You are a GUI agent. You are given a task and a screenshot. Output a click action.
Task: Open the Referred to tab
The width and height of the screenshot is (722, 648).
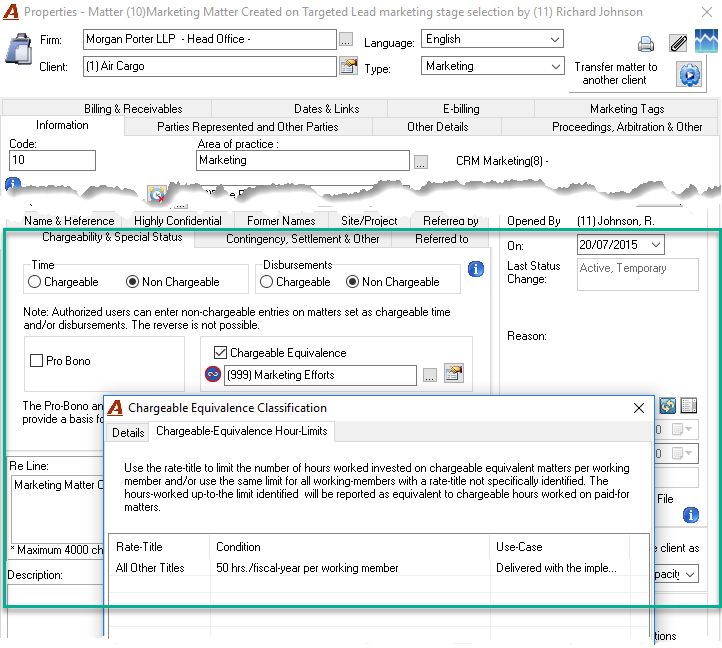point(442,239)
